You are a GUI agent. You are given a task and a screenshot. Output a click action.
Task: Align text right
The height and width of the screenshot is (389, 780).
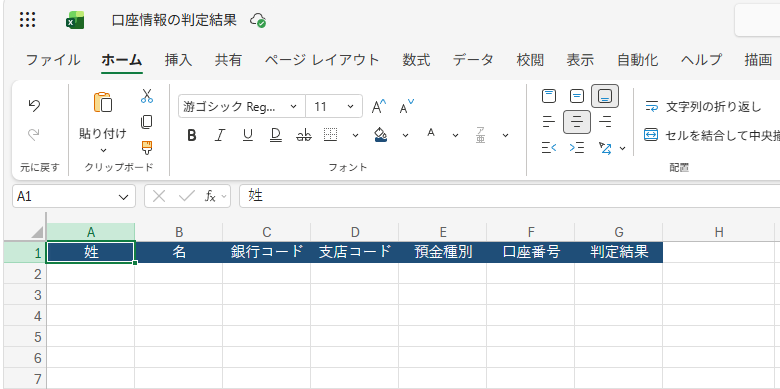coord(605,122)
